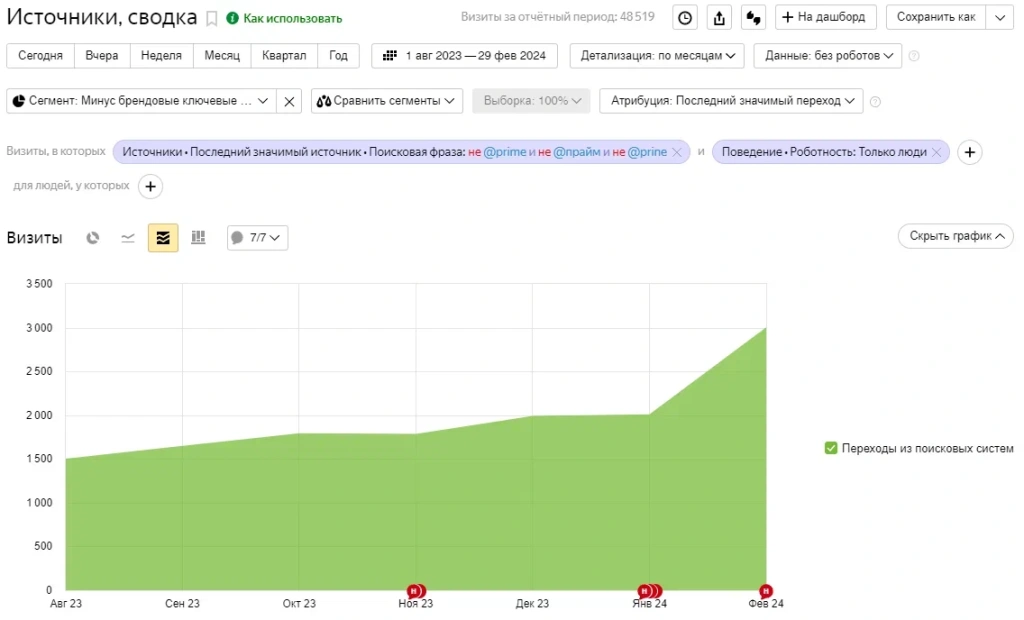The width and height of the screenshot is (1024, 620).
Task: Switch to the Год period tab
Action: (x=338, y=56)
